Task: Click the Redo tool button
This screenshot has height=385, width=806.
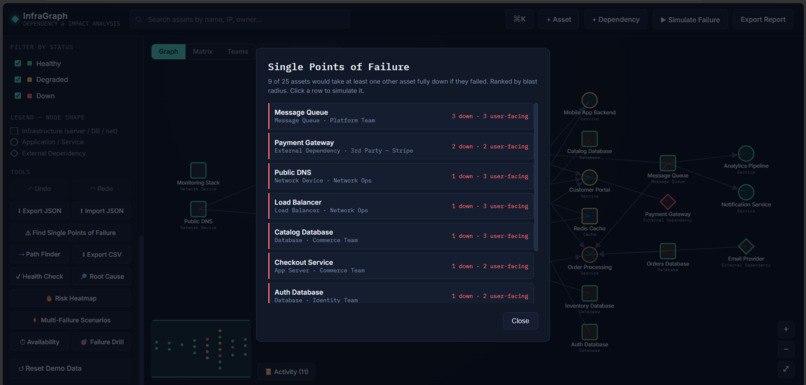Action: pos(101,189)
